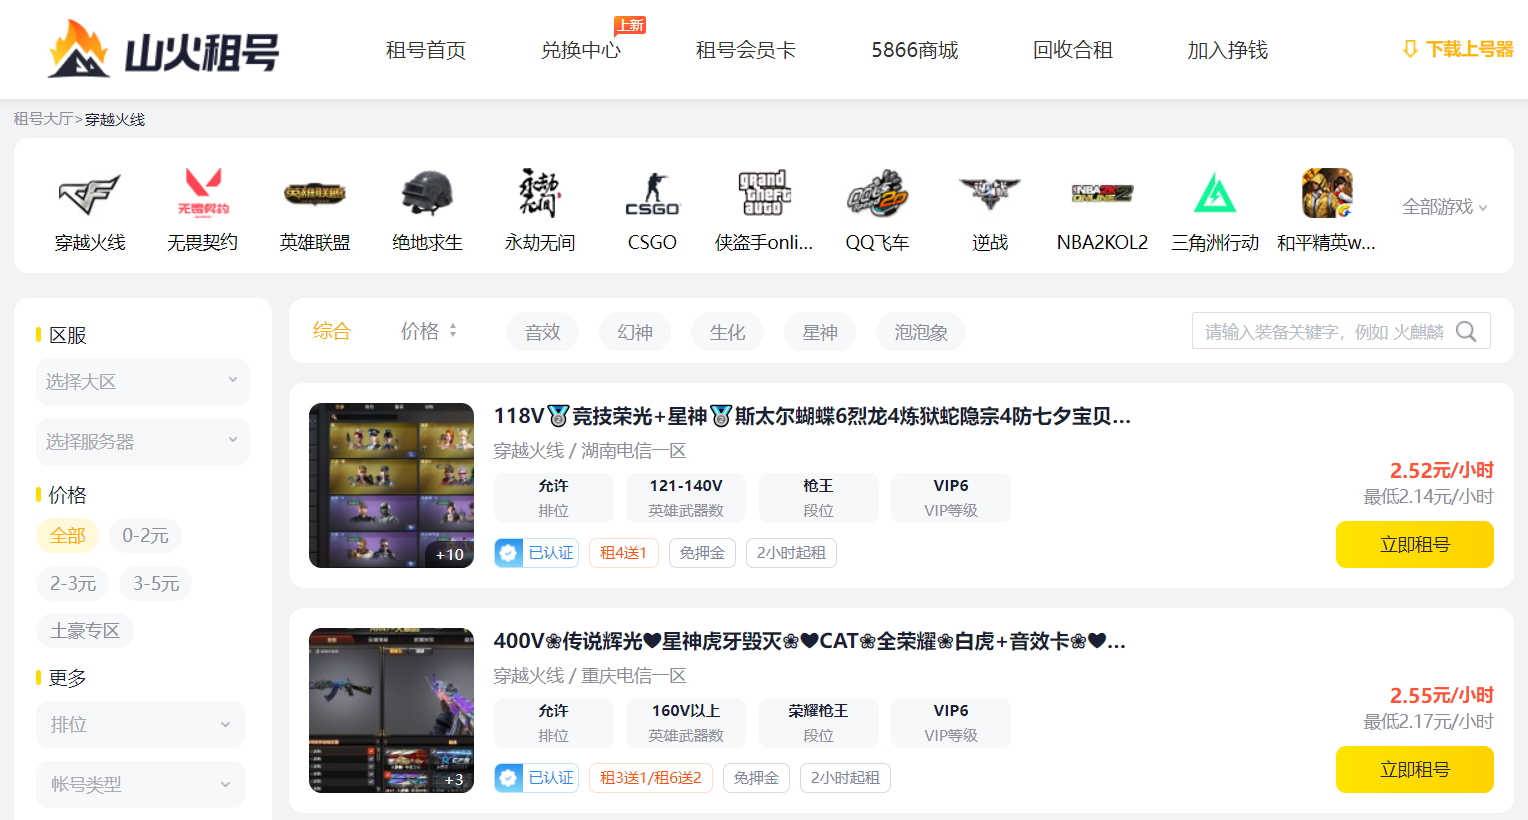Toggle the 音效 filter tag
1528x820 pixels.
click(x=542, y=332)
